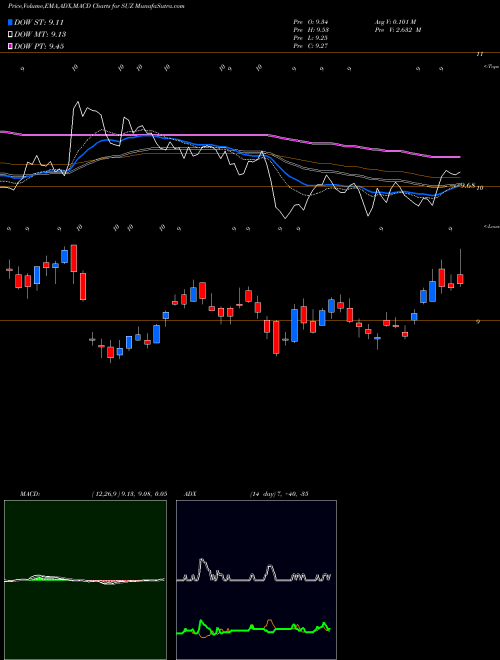Click the MACD panel title
Viewport: 500px width, 660px height.
coord(29,494)
